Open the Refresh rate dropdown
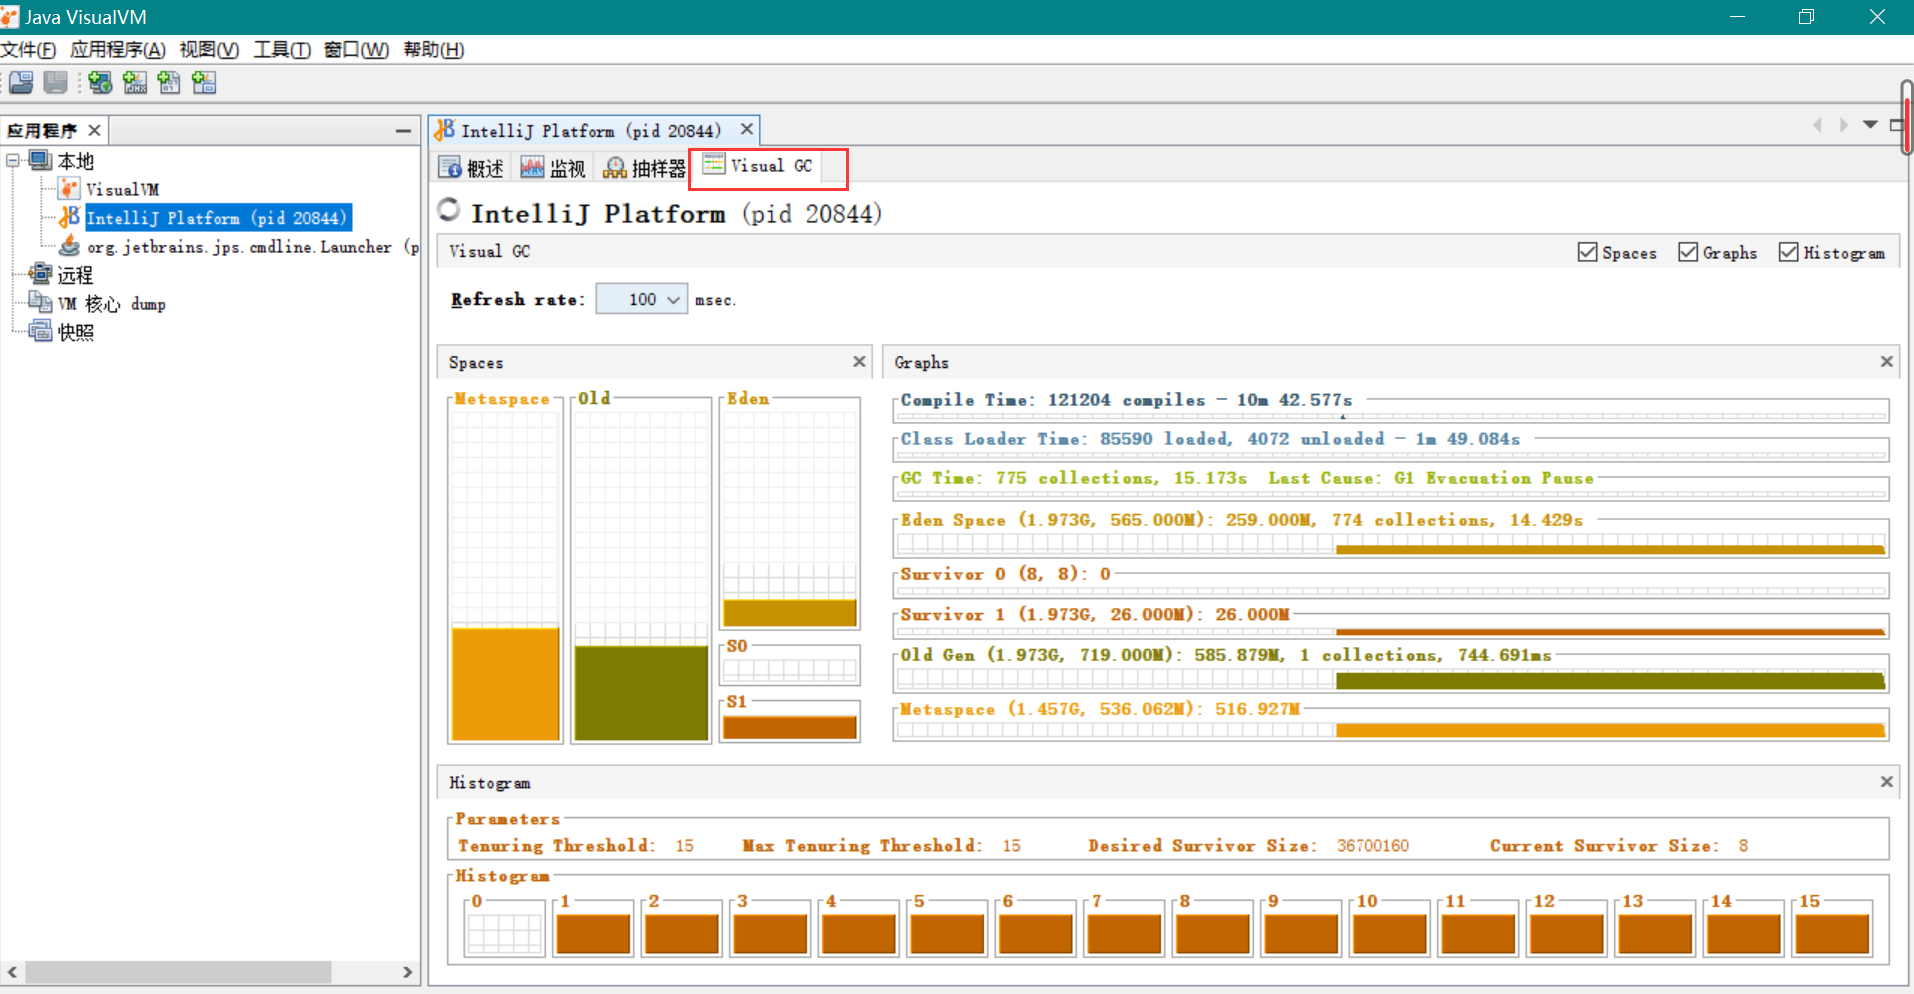This screenshot has width=1914, height=994. 642,299
